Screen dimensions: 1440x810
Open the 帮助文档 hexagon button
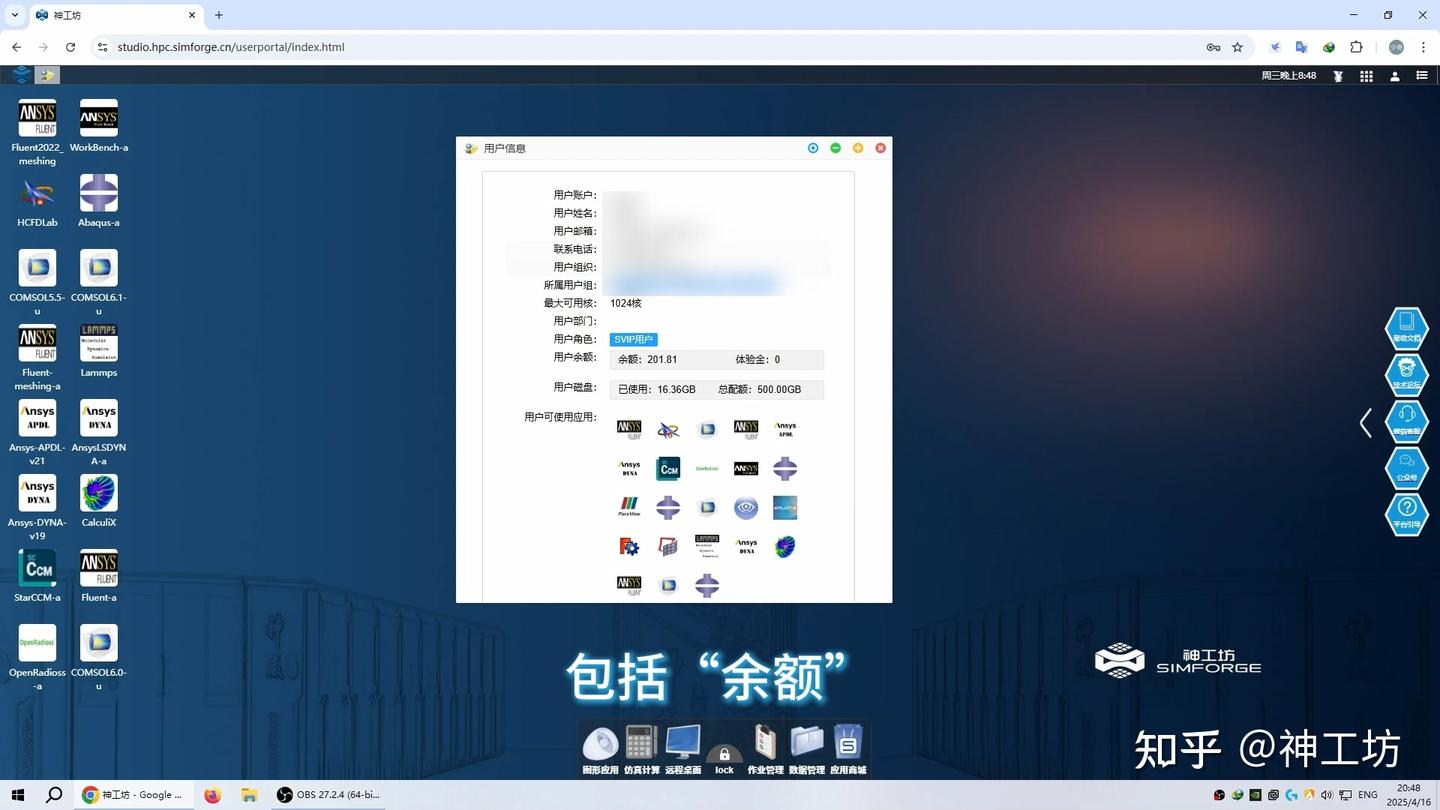(x=1406, y=327)
